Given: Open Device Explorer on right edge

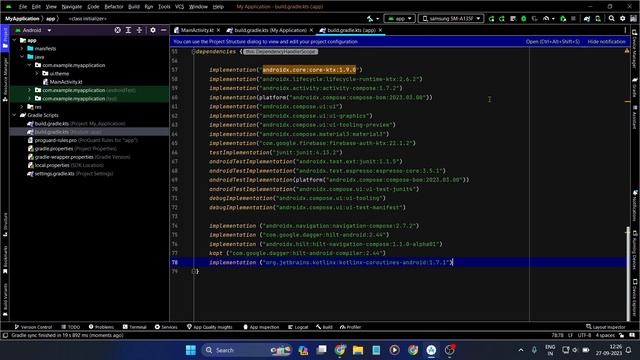Looking at the screenshot, I should click(x=635, y=298).
